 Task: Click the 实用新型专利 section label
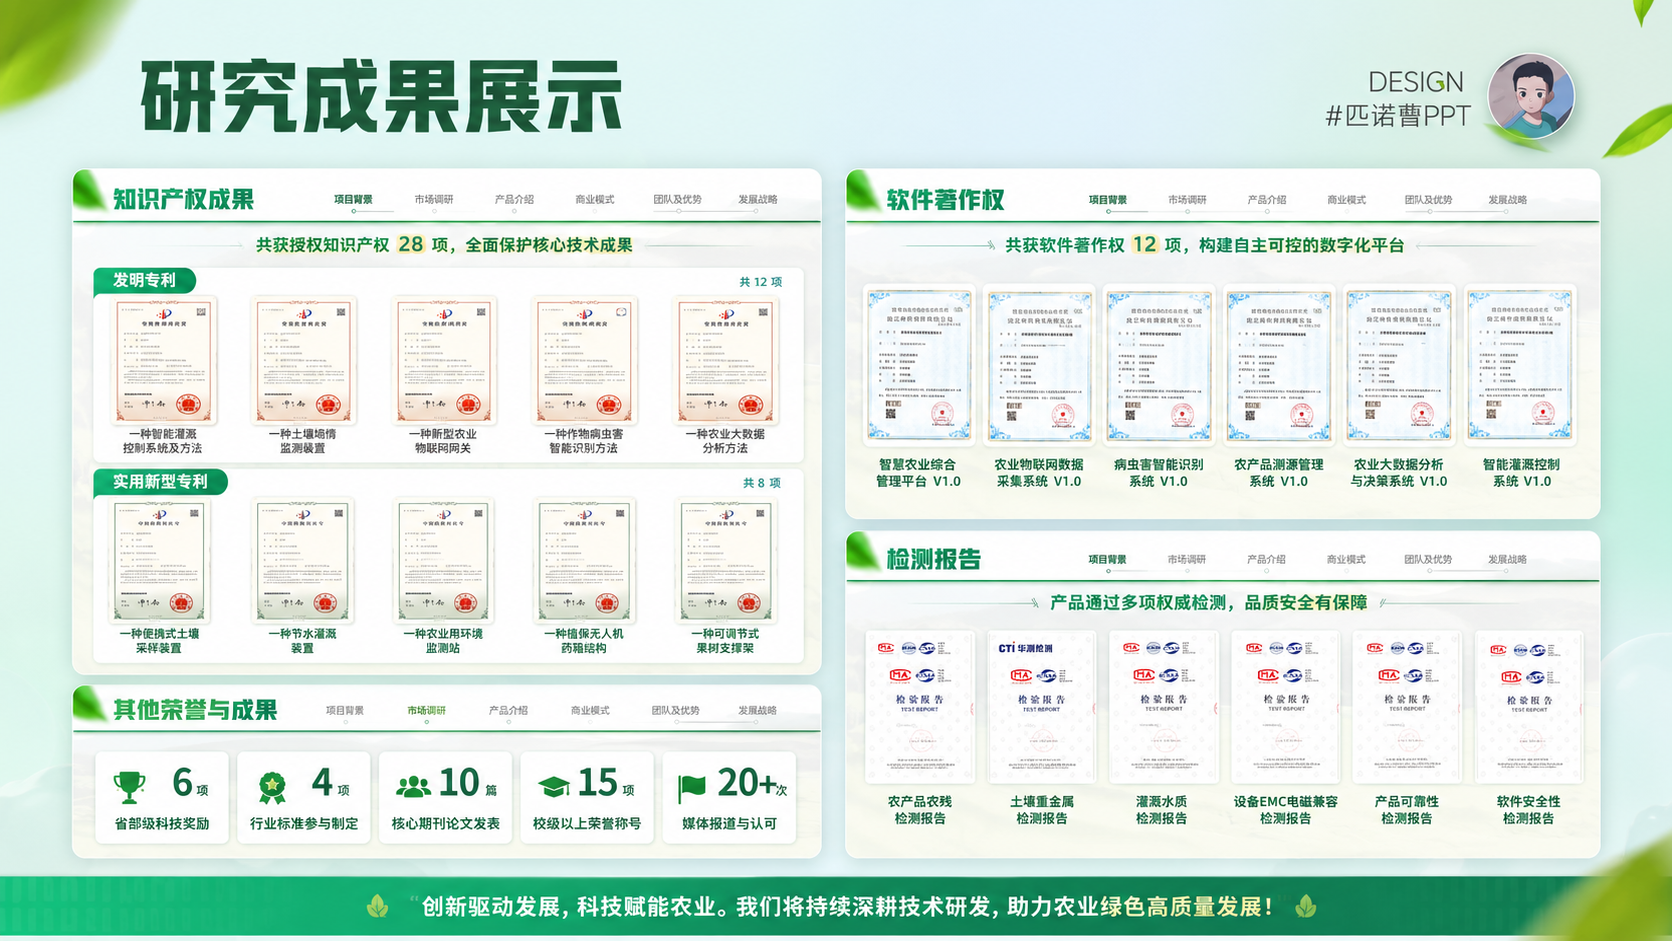coord(160,482)
